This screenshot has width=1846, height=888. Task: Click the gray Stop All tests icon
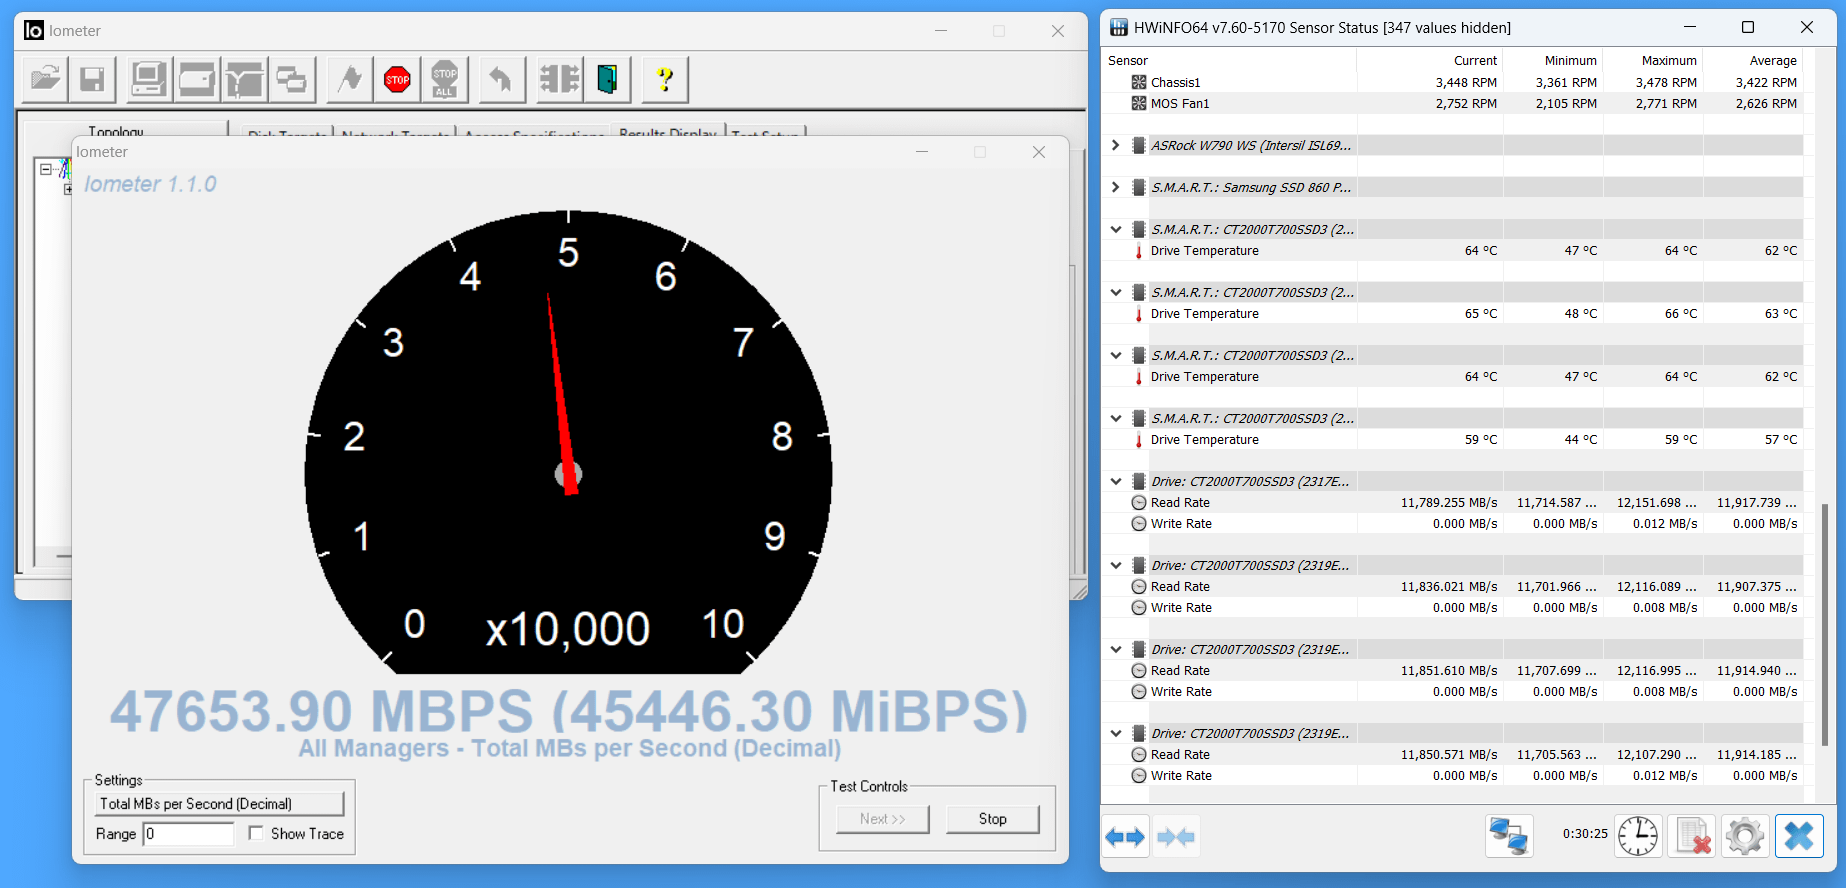[445, 78]
